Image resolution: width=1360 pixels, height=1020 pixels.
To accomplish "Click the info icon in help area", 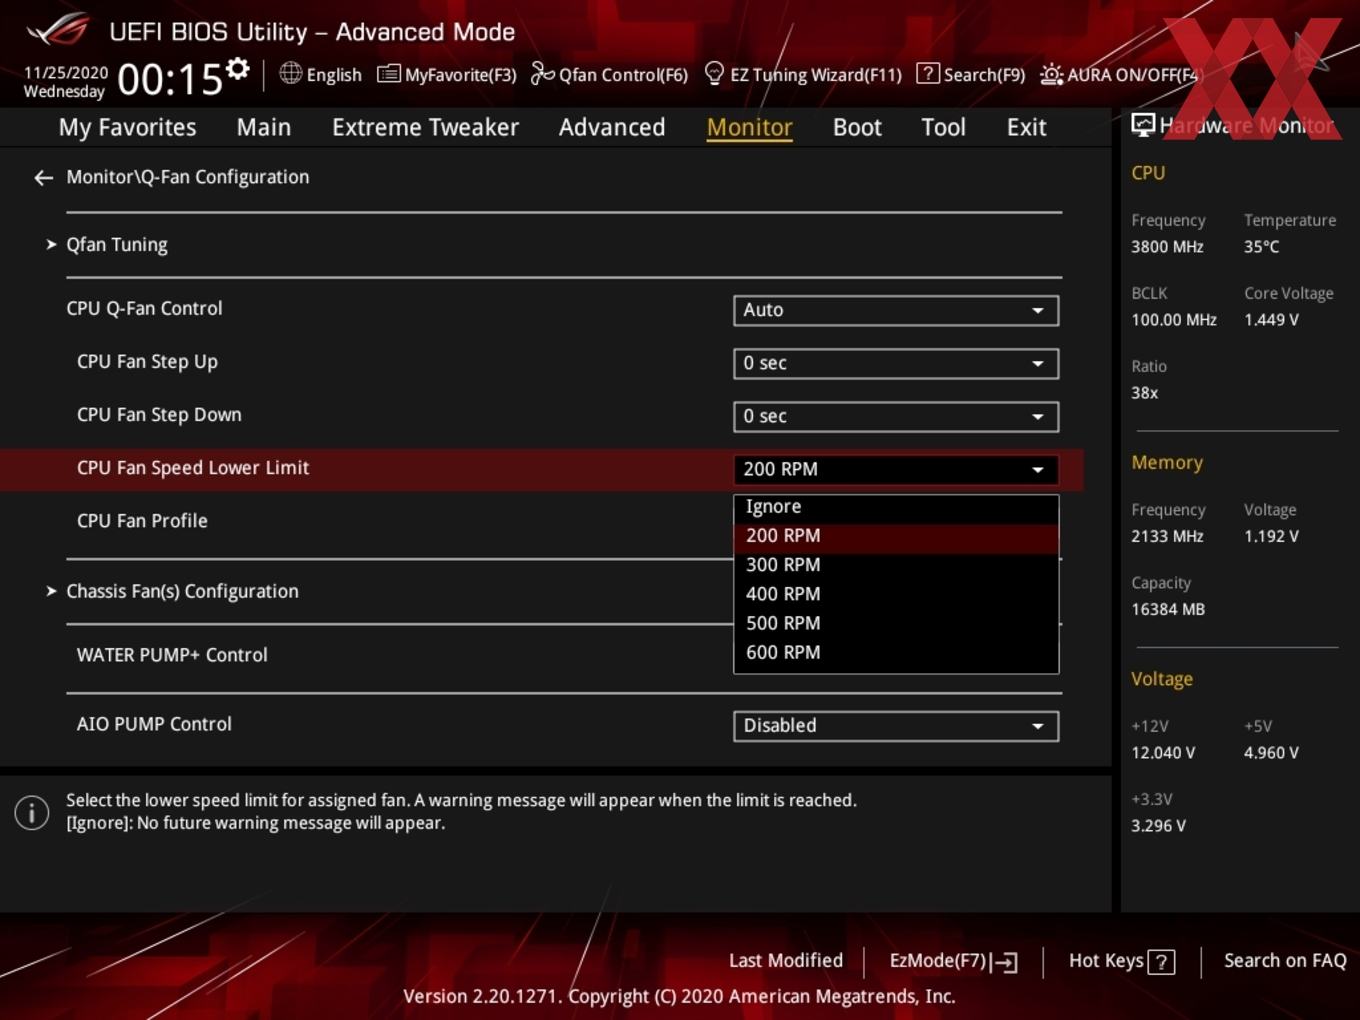I will [x=32, y=813].
